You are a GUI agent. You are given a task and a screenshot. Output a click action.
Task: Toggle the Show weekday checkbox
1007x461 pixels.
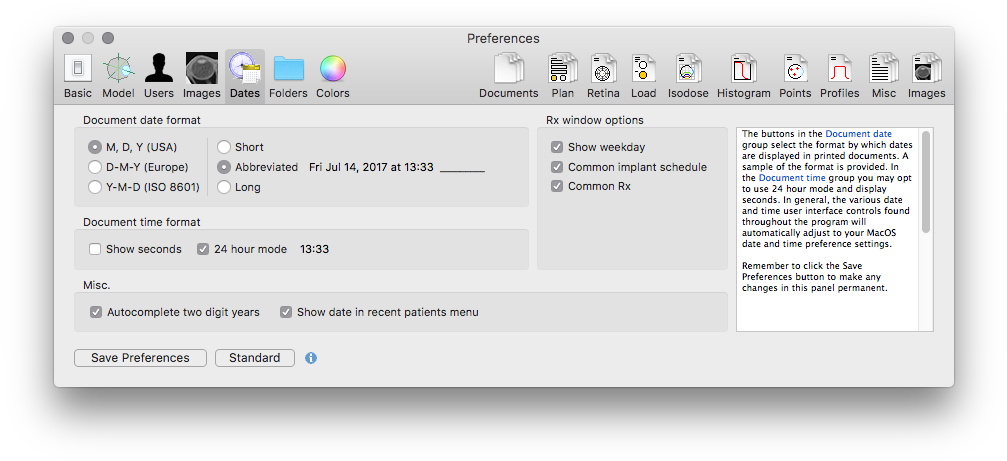pyautogui.click(x=598, y=147)
